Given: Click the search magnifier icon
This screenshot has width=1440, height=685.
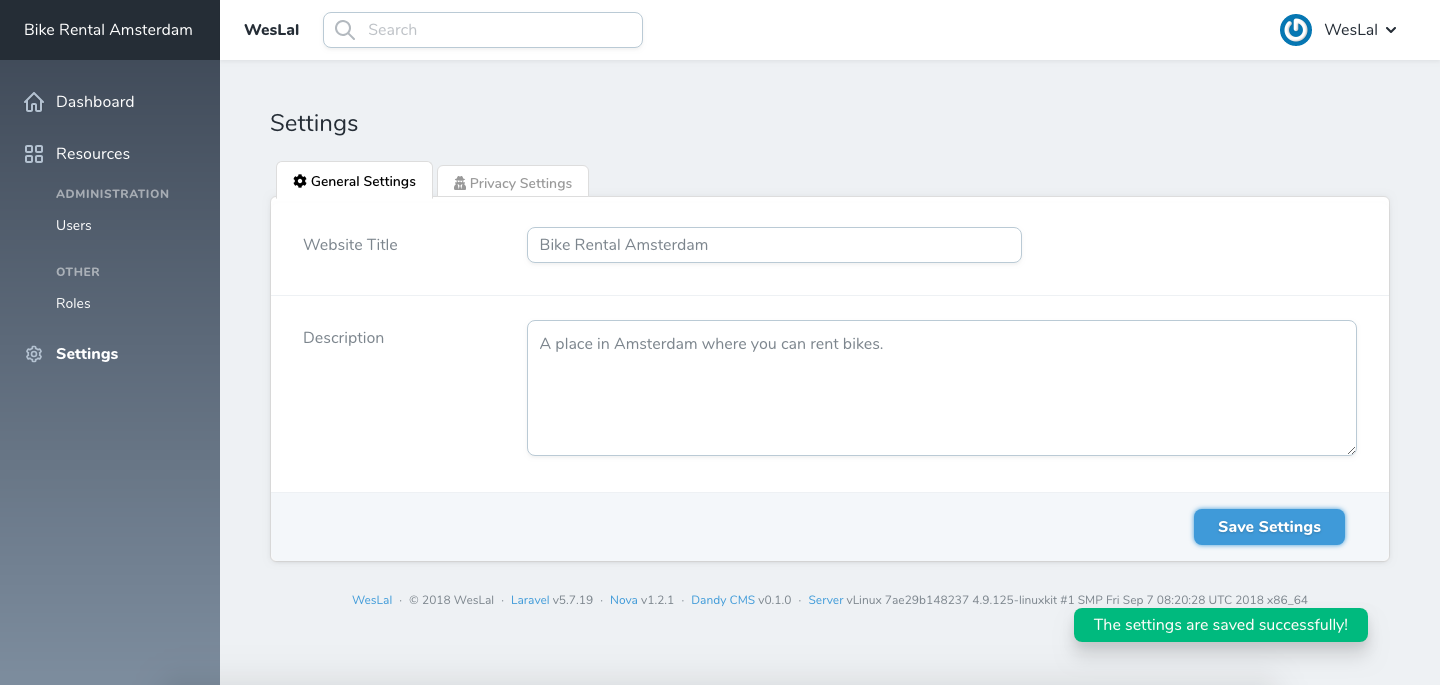Looking at the screenshot, I should pos(345,30).
